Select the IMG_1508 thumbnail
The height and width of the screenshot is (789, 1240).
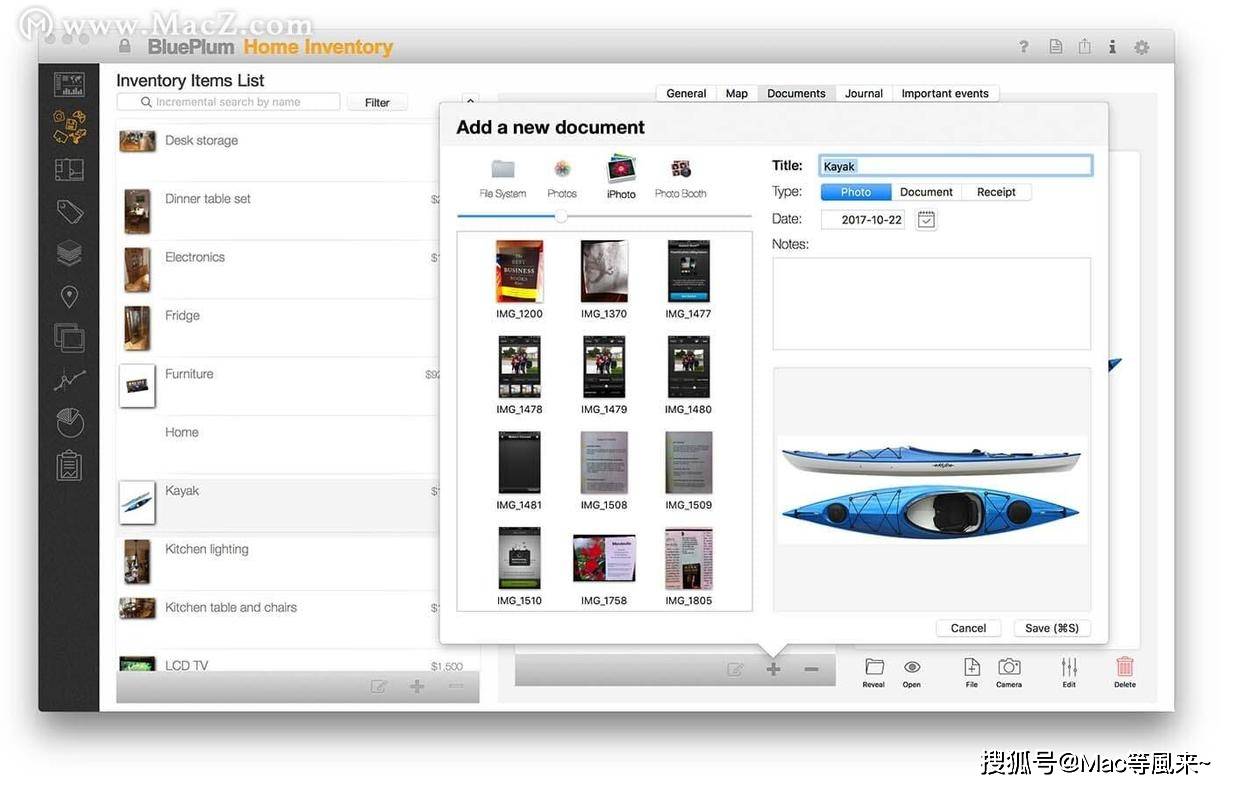pos(604,462)
